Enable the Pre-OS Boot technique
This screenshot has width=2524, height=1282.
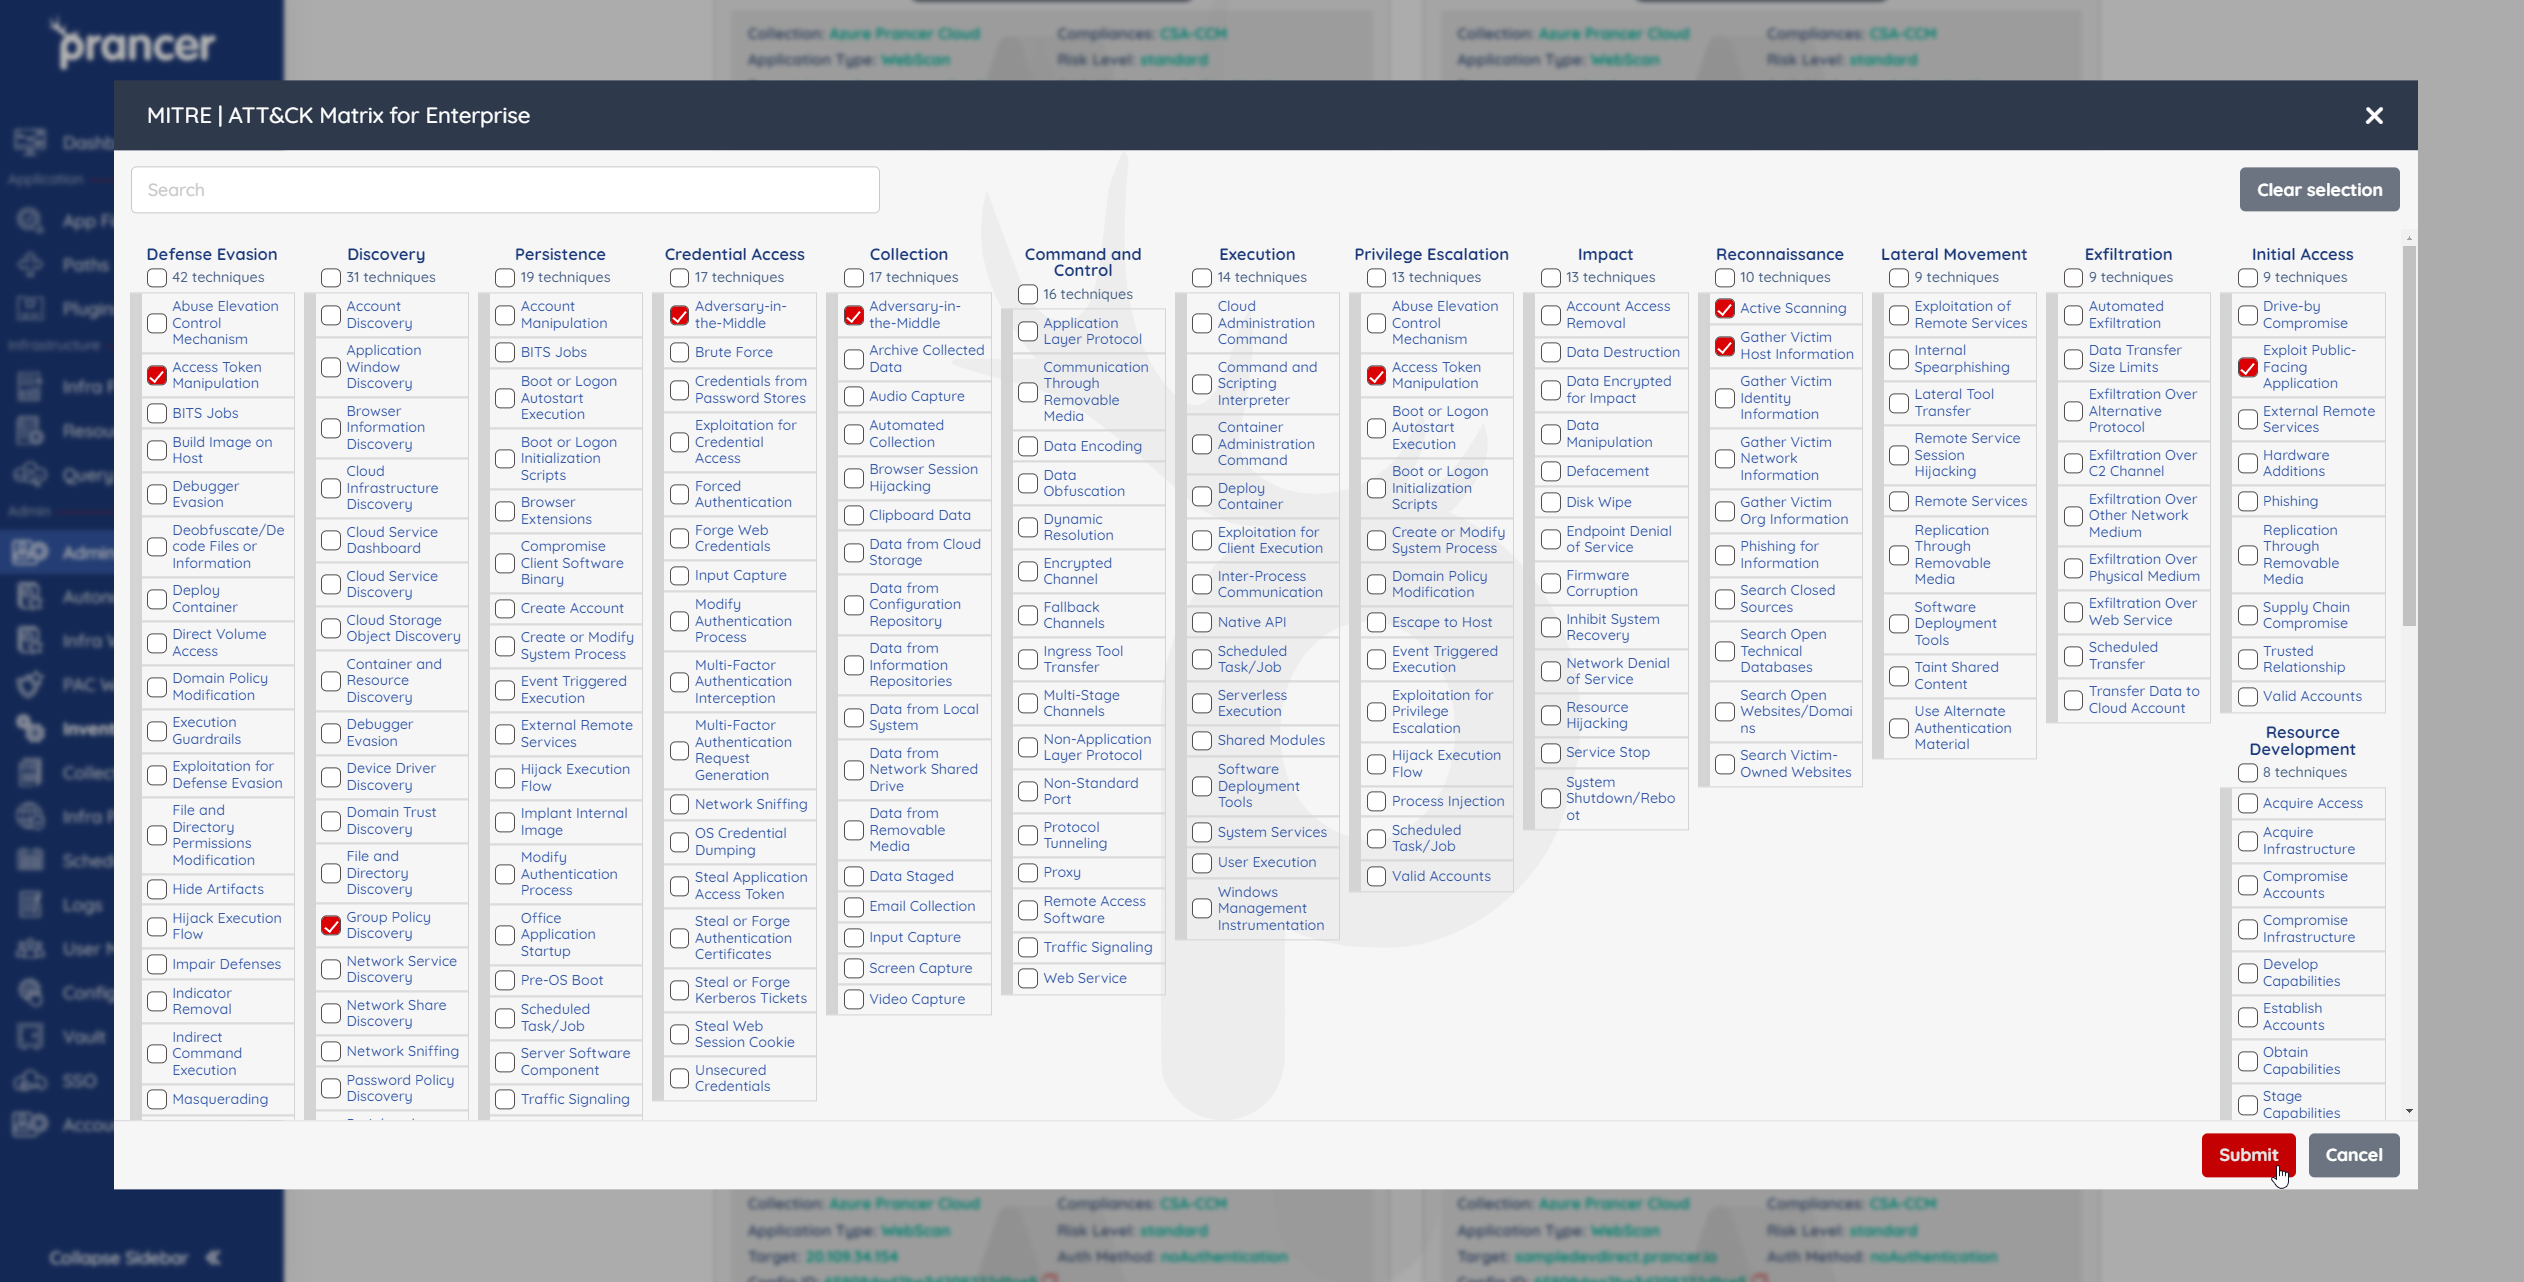point(505,981)
